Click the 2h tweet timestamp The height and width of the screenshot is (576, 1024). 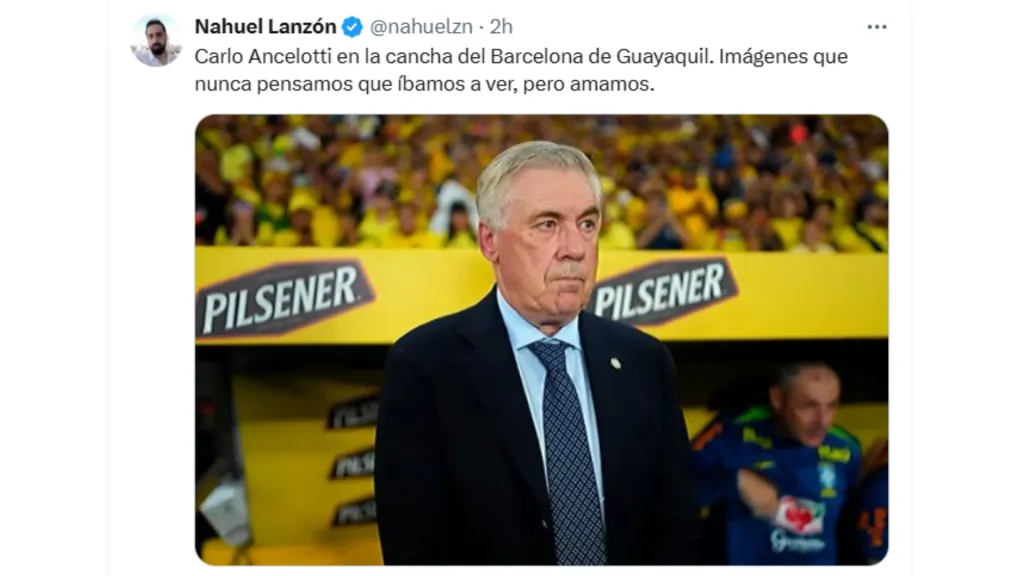point(502,27)
